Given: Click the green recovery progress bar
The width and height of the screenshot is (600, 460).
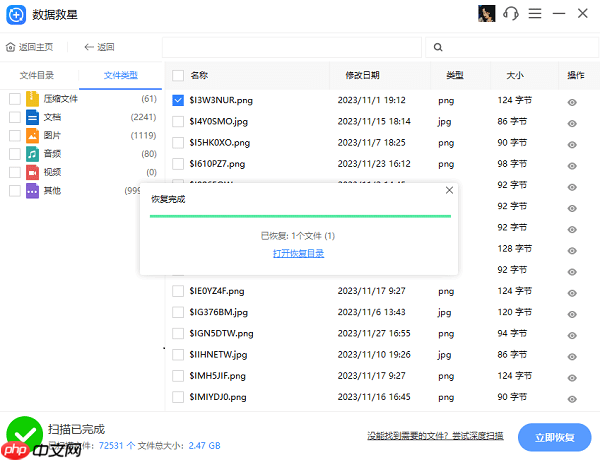Looking at the screenshot, I should coord(300,216).
